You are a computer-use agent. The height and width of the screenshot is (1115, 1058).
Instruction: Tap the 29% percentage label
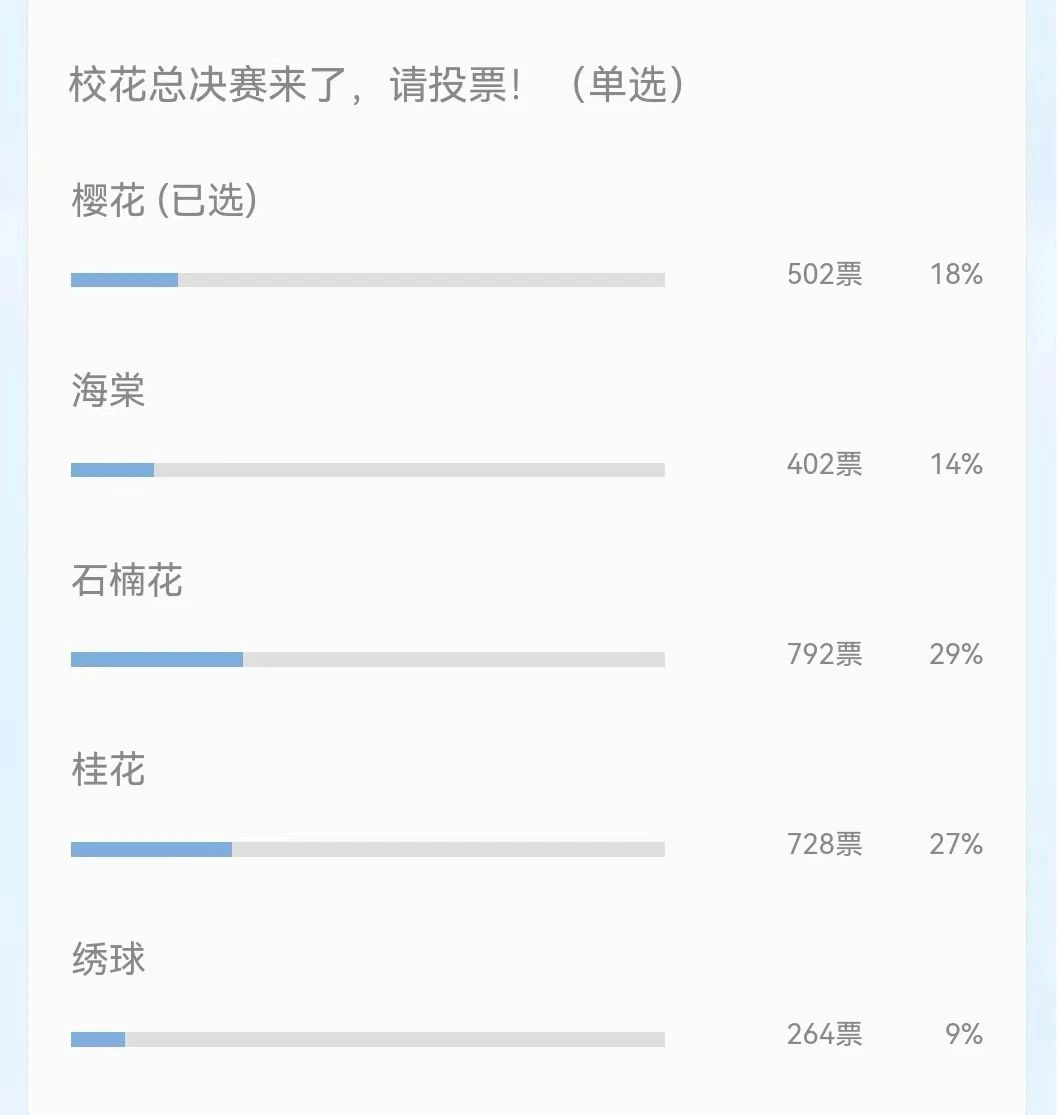coord(956,654)
